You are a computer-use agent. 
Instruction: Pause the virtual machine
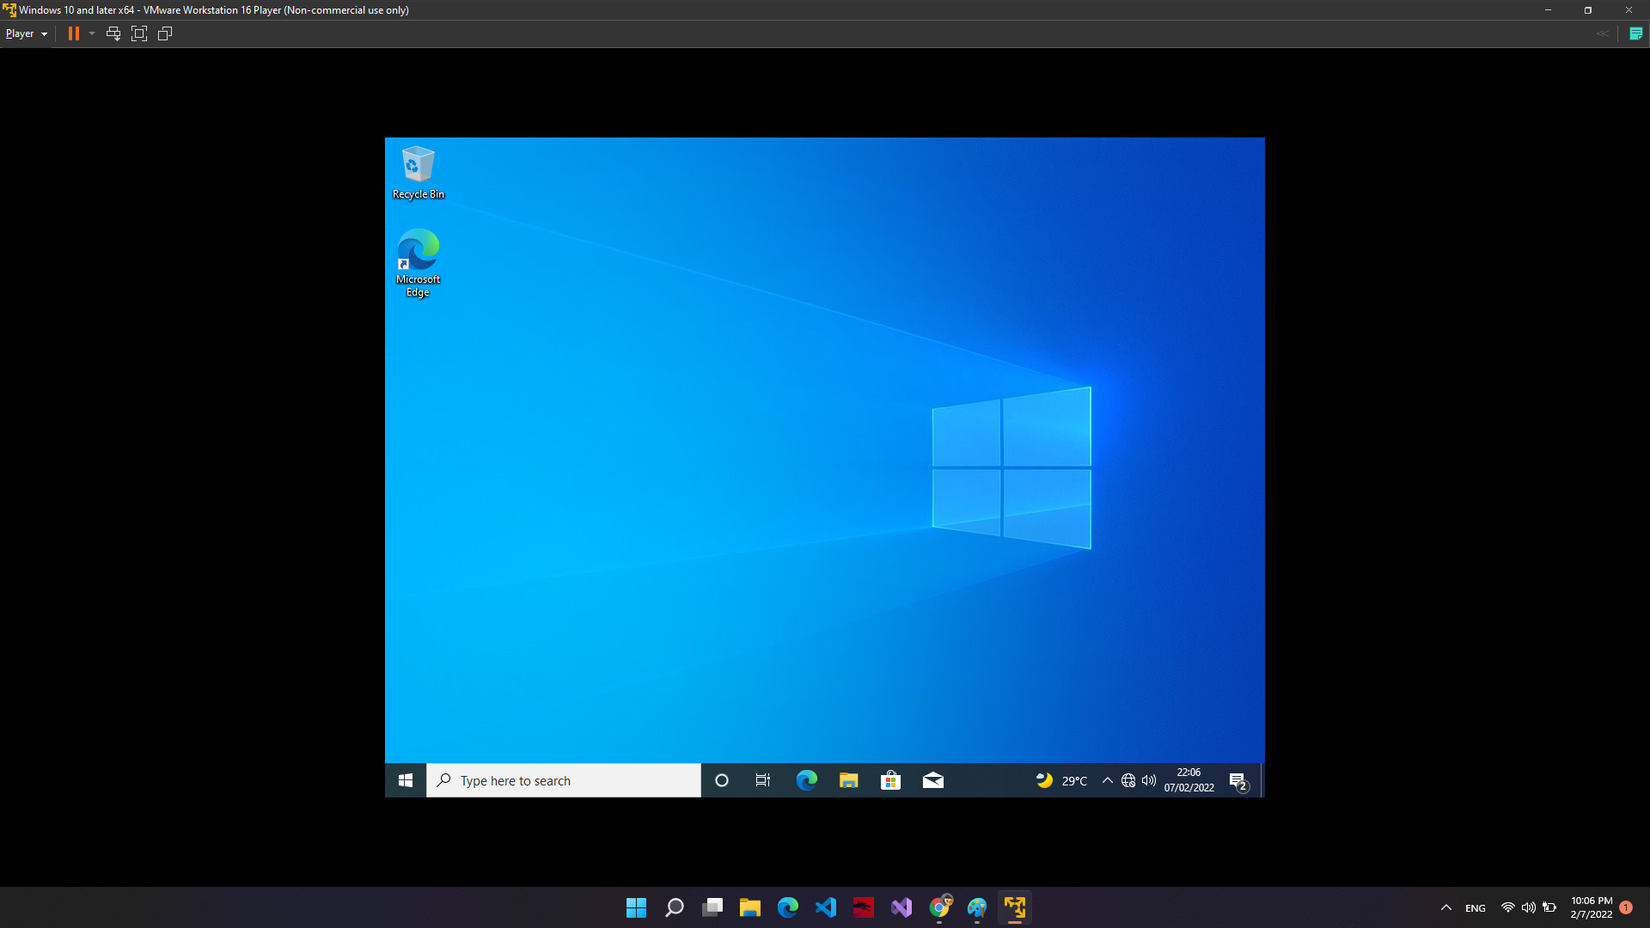73,33
